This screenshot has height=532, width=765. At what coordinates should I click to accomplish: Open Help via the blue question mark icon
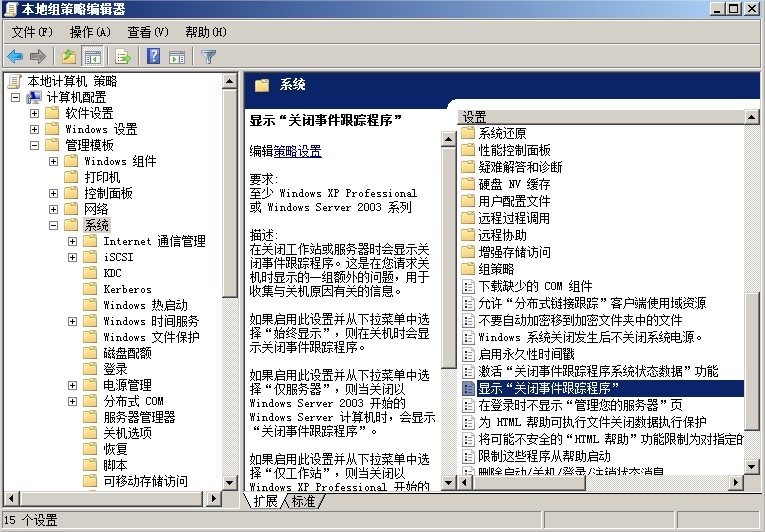tap(154, 56)
